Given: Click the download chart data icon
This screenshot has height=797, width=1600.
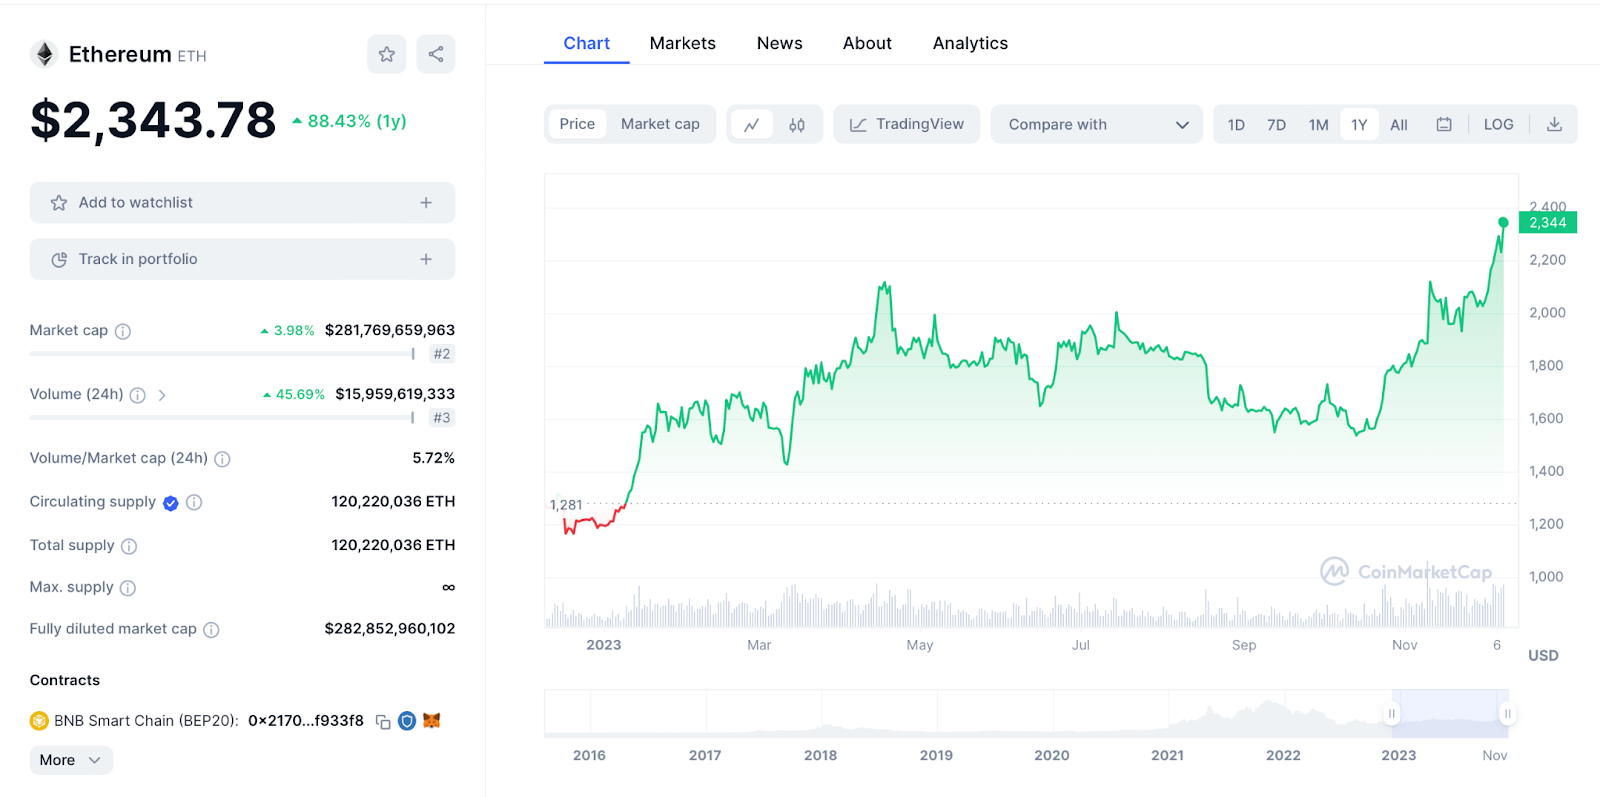Looking at the screenshot, I should [1554, 125].
